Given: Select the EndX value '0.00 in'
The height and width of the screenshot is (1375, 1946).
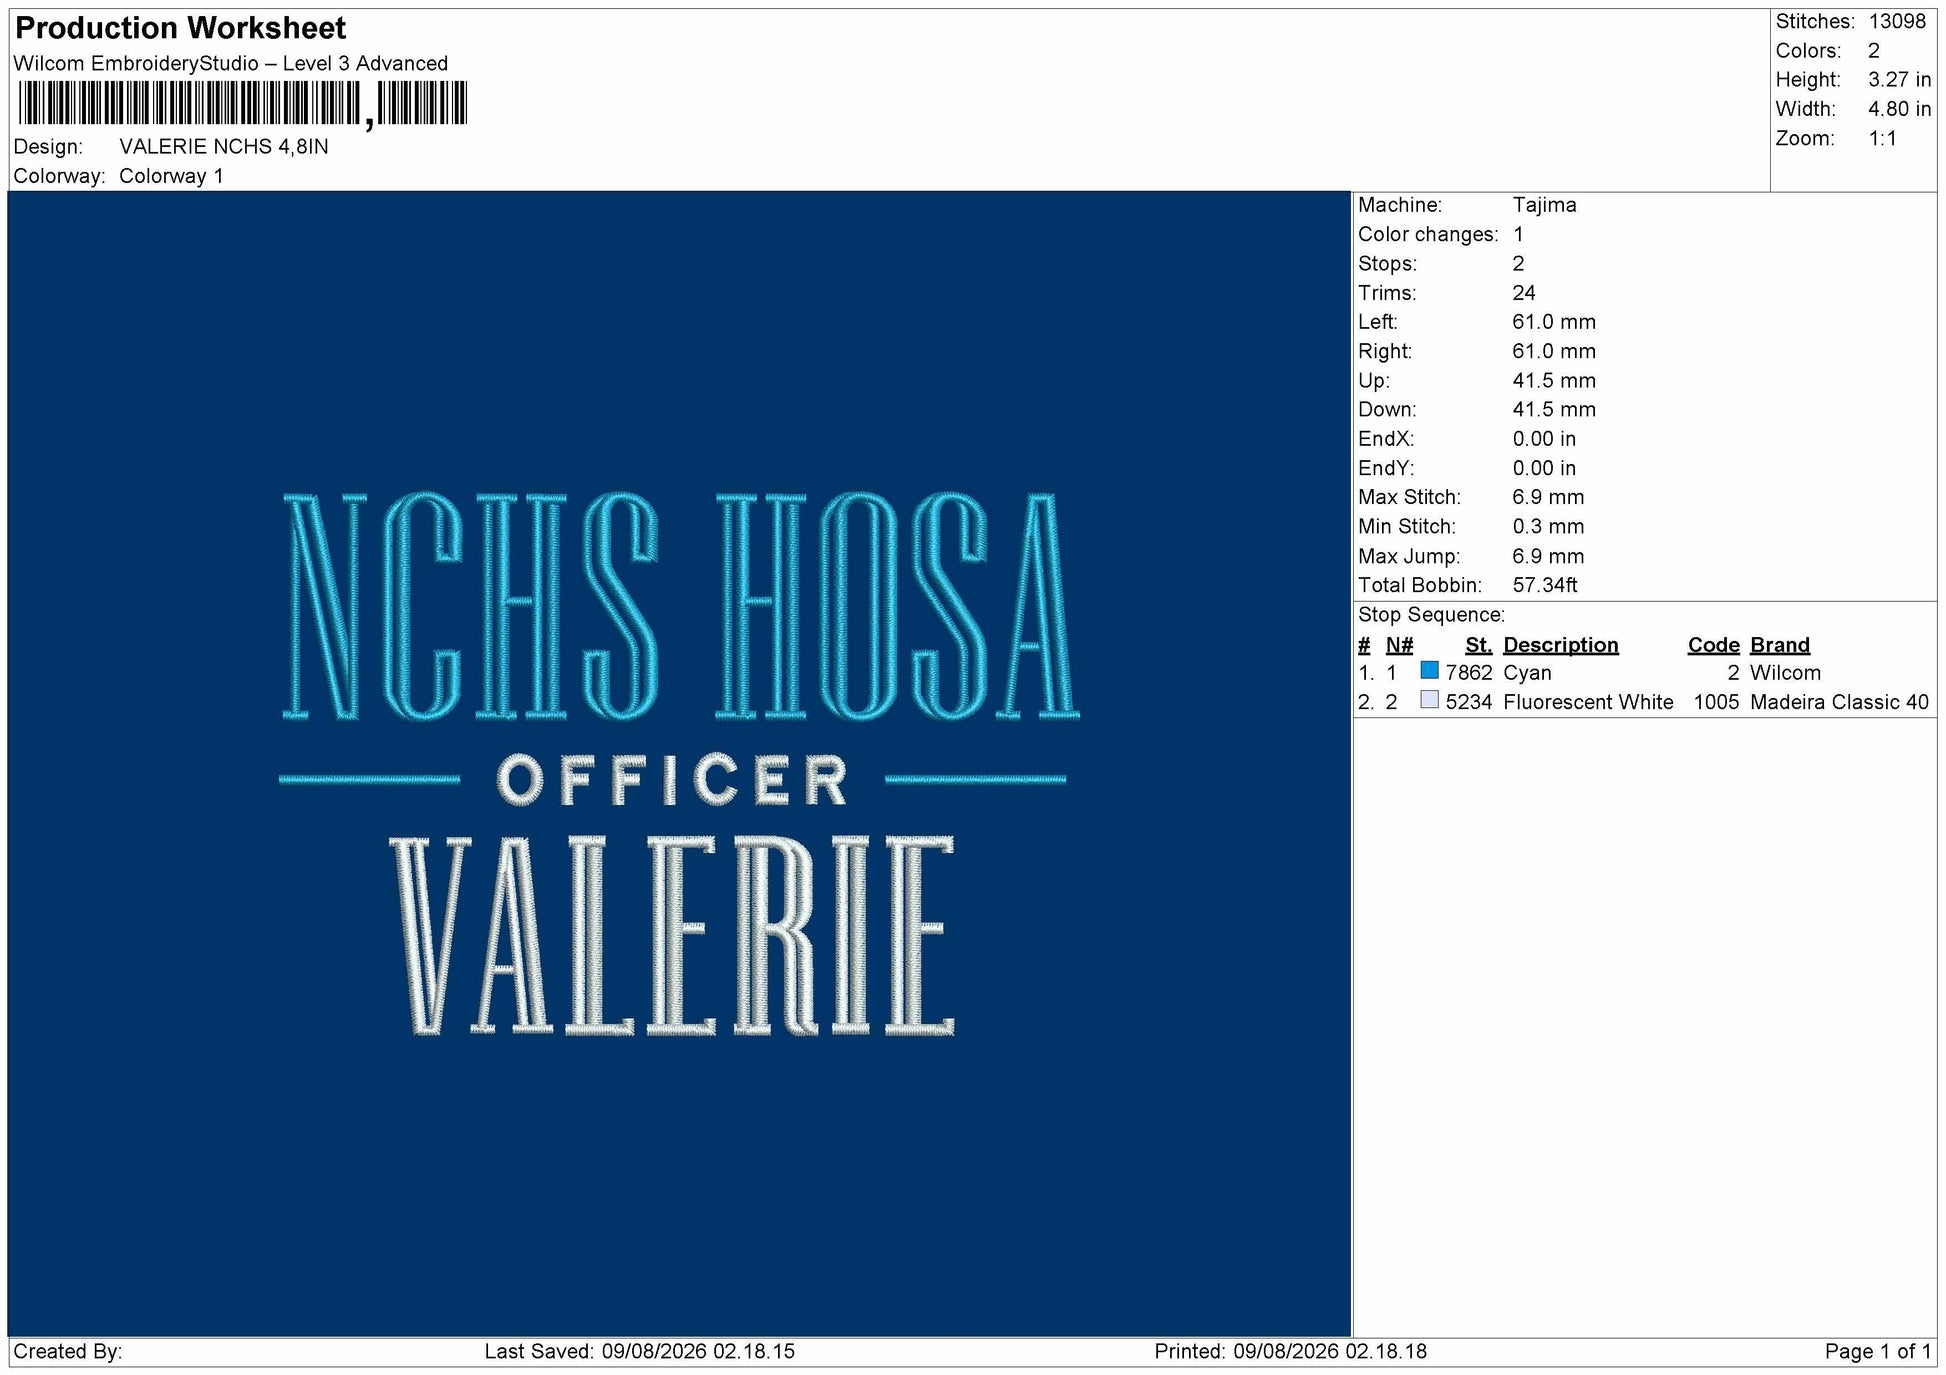Looking at the screenshot, I should [1544, 439].
